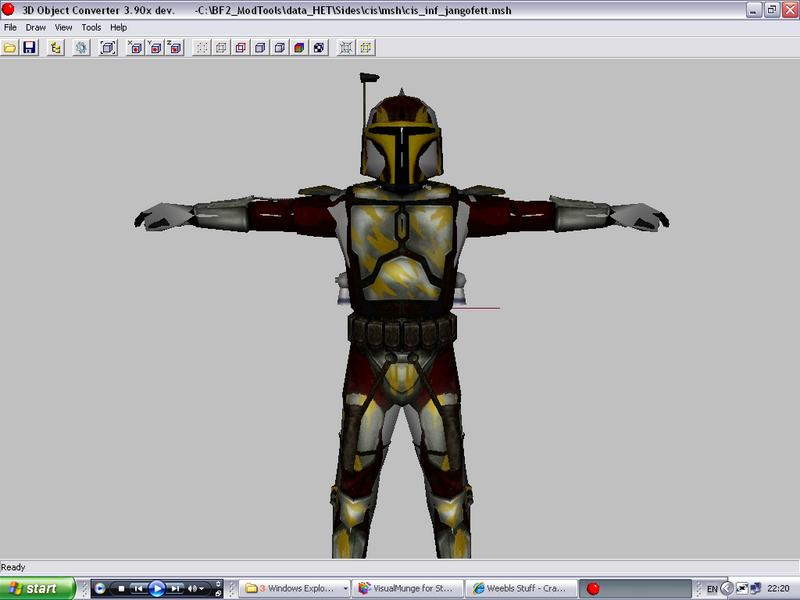
Task: Fit the model to view icon
Action: (108, 48)
